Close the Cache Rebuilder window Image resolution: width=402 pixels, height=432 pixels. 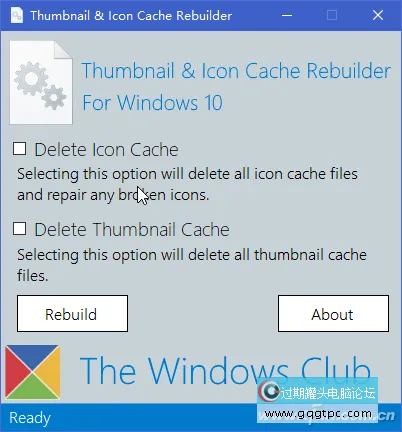(x=378, y=15)
